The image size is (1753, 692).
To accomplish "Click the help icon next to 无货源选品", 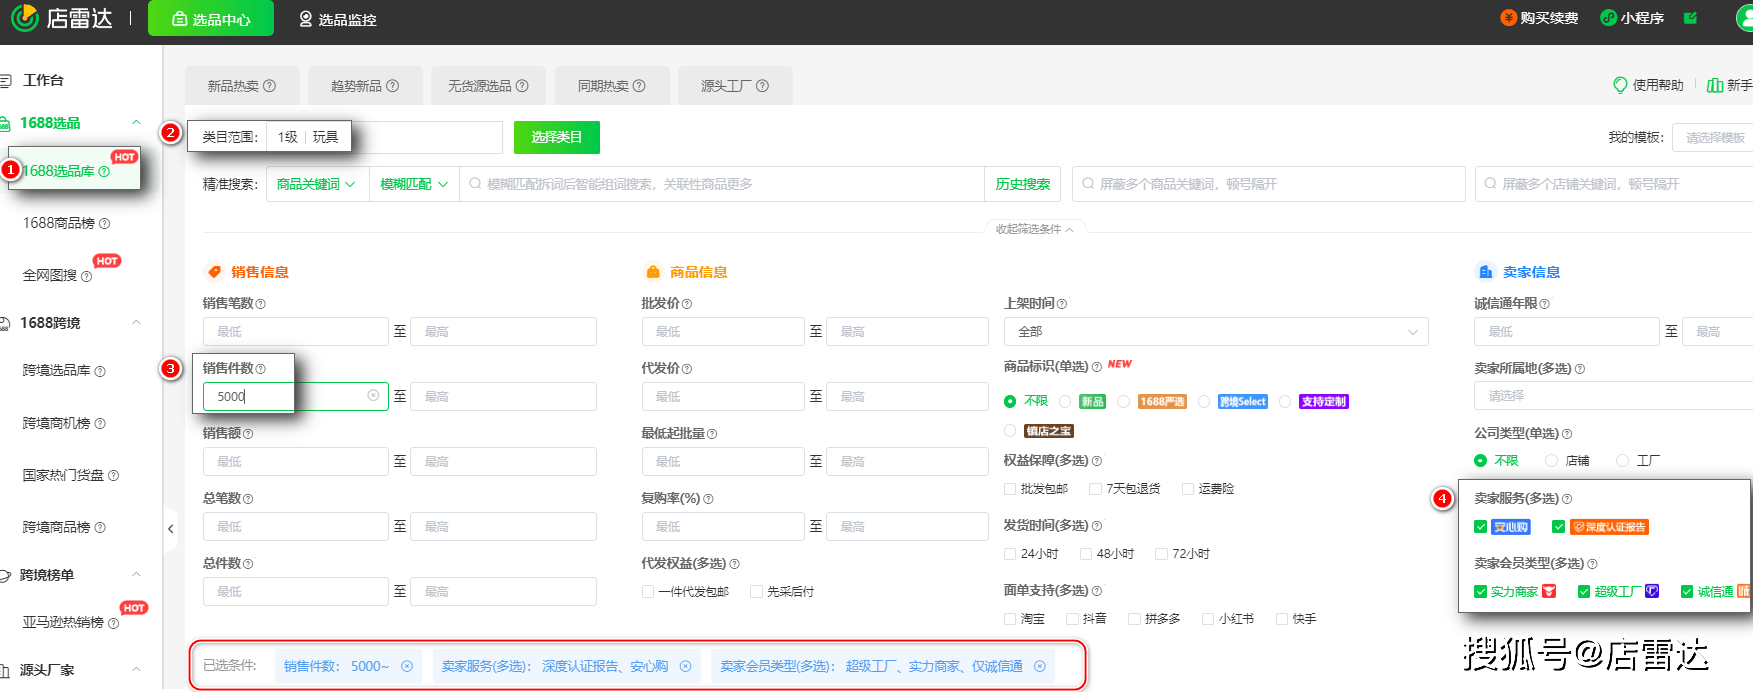I will click(522, 86).
